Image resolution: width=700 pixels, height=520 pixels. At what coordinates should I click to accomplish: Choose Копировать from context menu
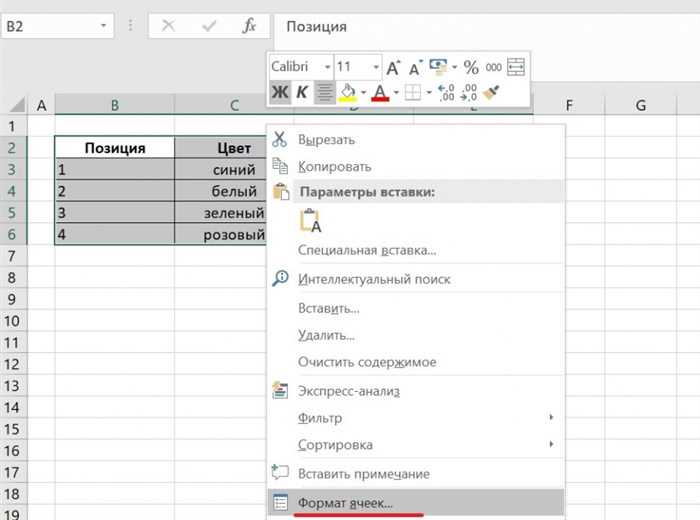[x=416, y=166]
